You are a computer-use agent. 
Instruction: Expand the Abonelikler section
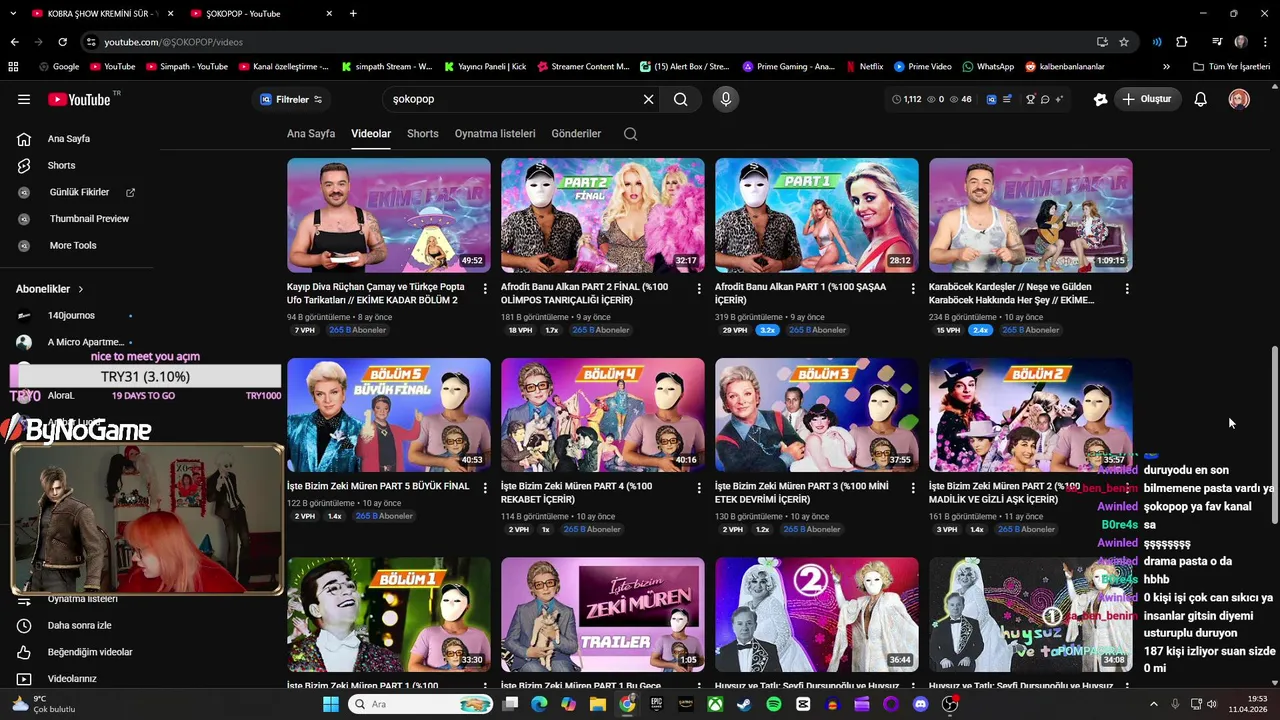pos(50,289)
